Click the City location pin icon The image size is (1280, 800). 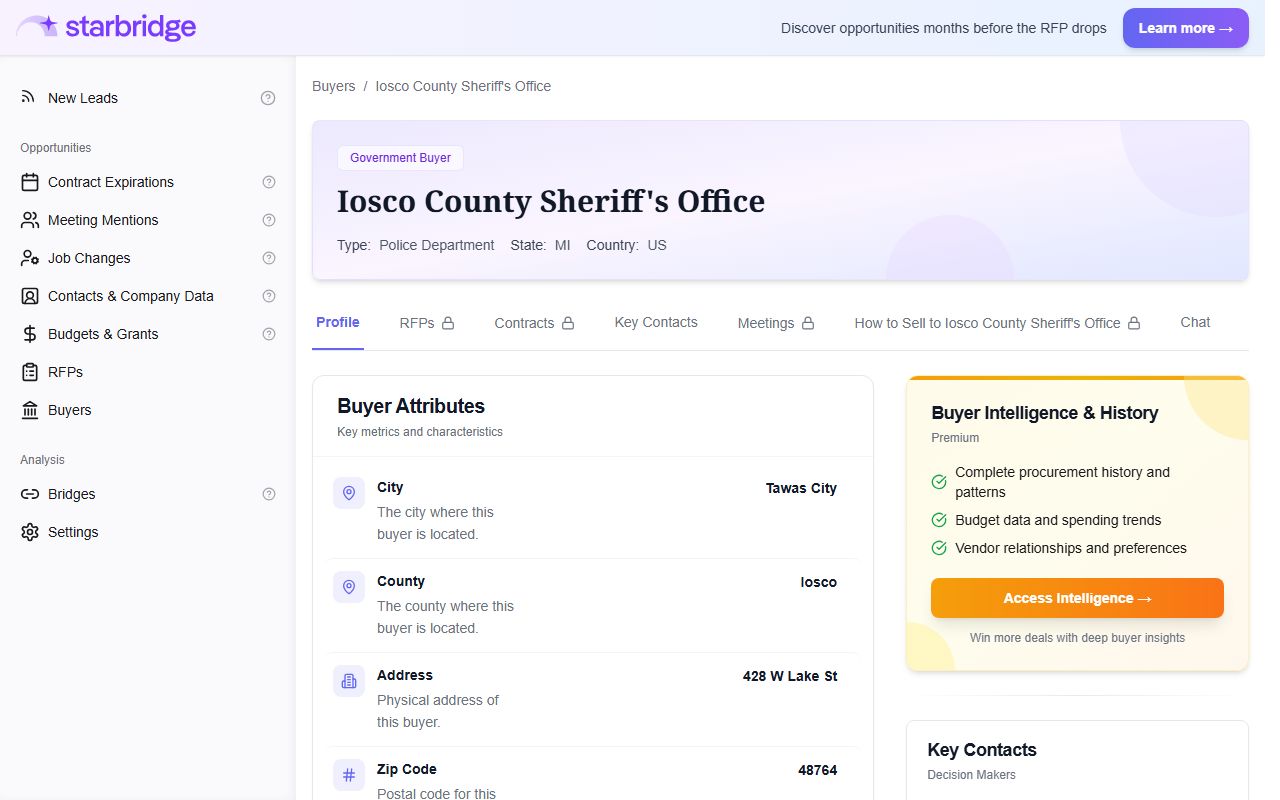pyautogui.click(x=349, y=493)
